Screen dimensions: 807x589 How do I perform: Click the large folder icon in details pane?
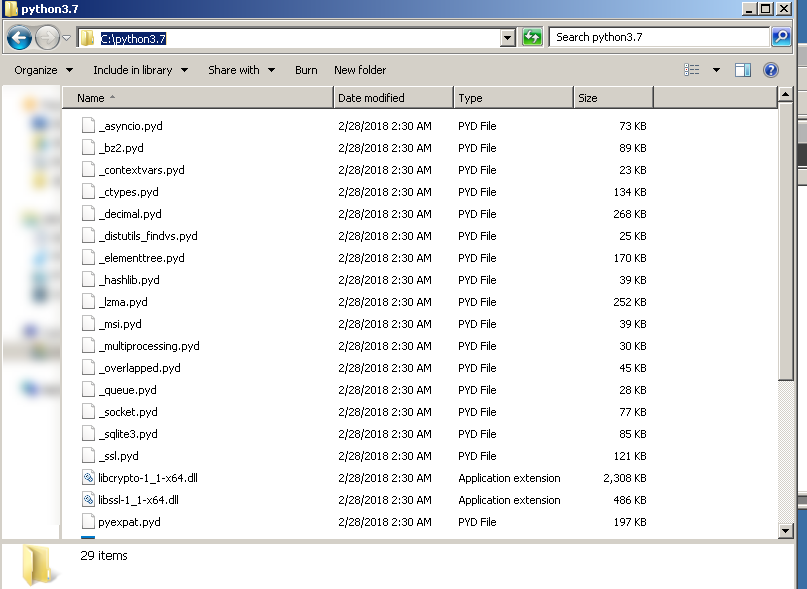pos(37,565)
